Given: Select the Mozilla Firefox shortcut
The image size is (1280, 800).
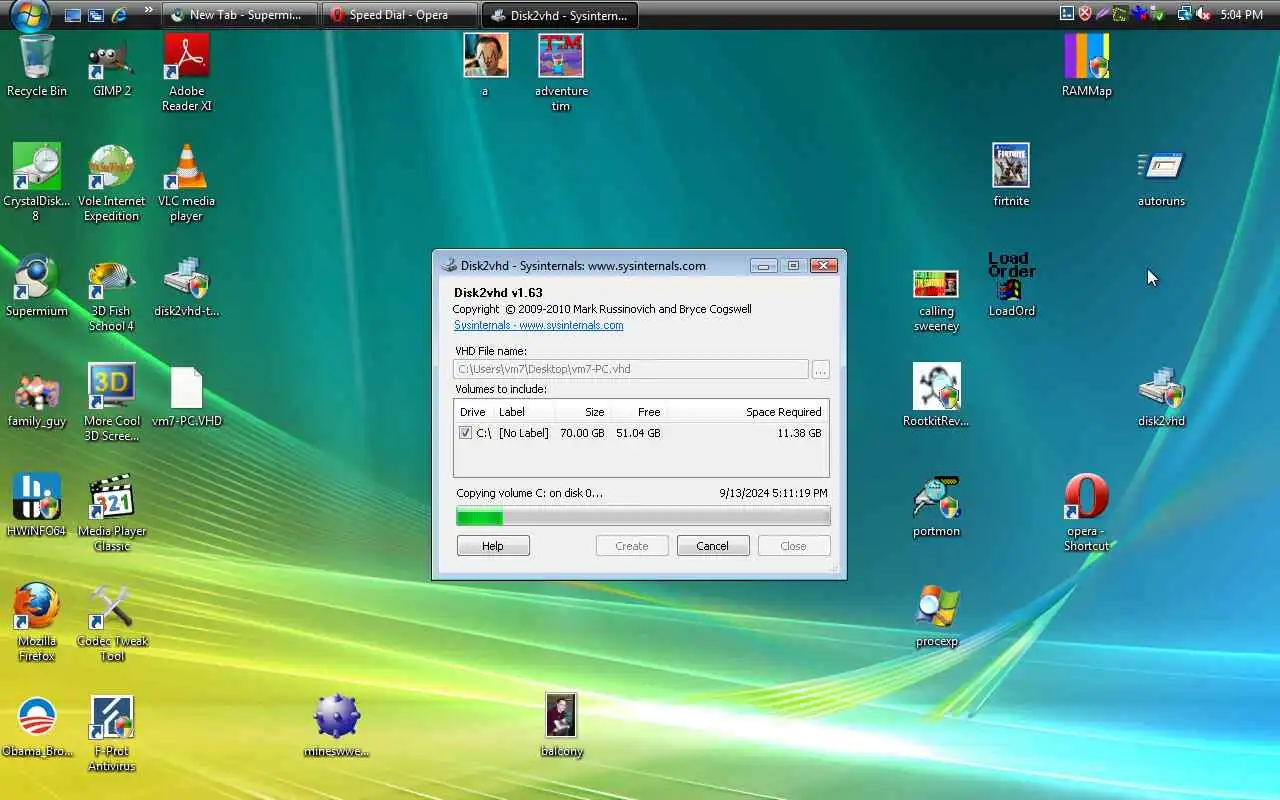Looking at the screenshot, I should 37,623.
